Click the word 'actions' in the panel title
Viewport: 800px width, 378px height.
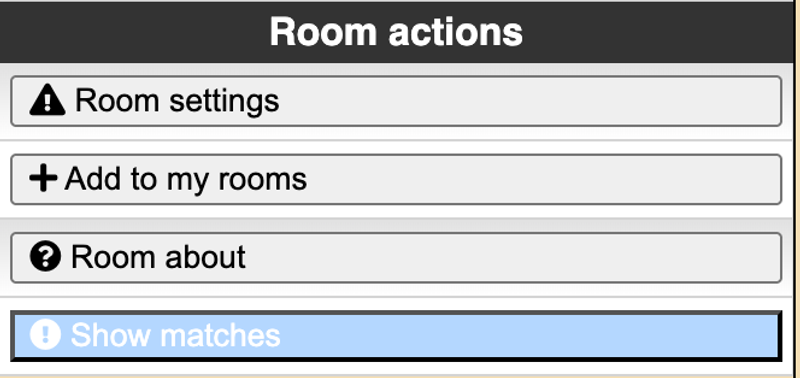point(456,32)
